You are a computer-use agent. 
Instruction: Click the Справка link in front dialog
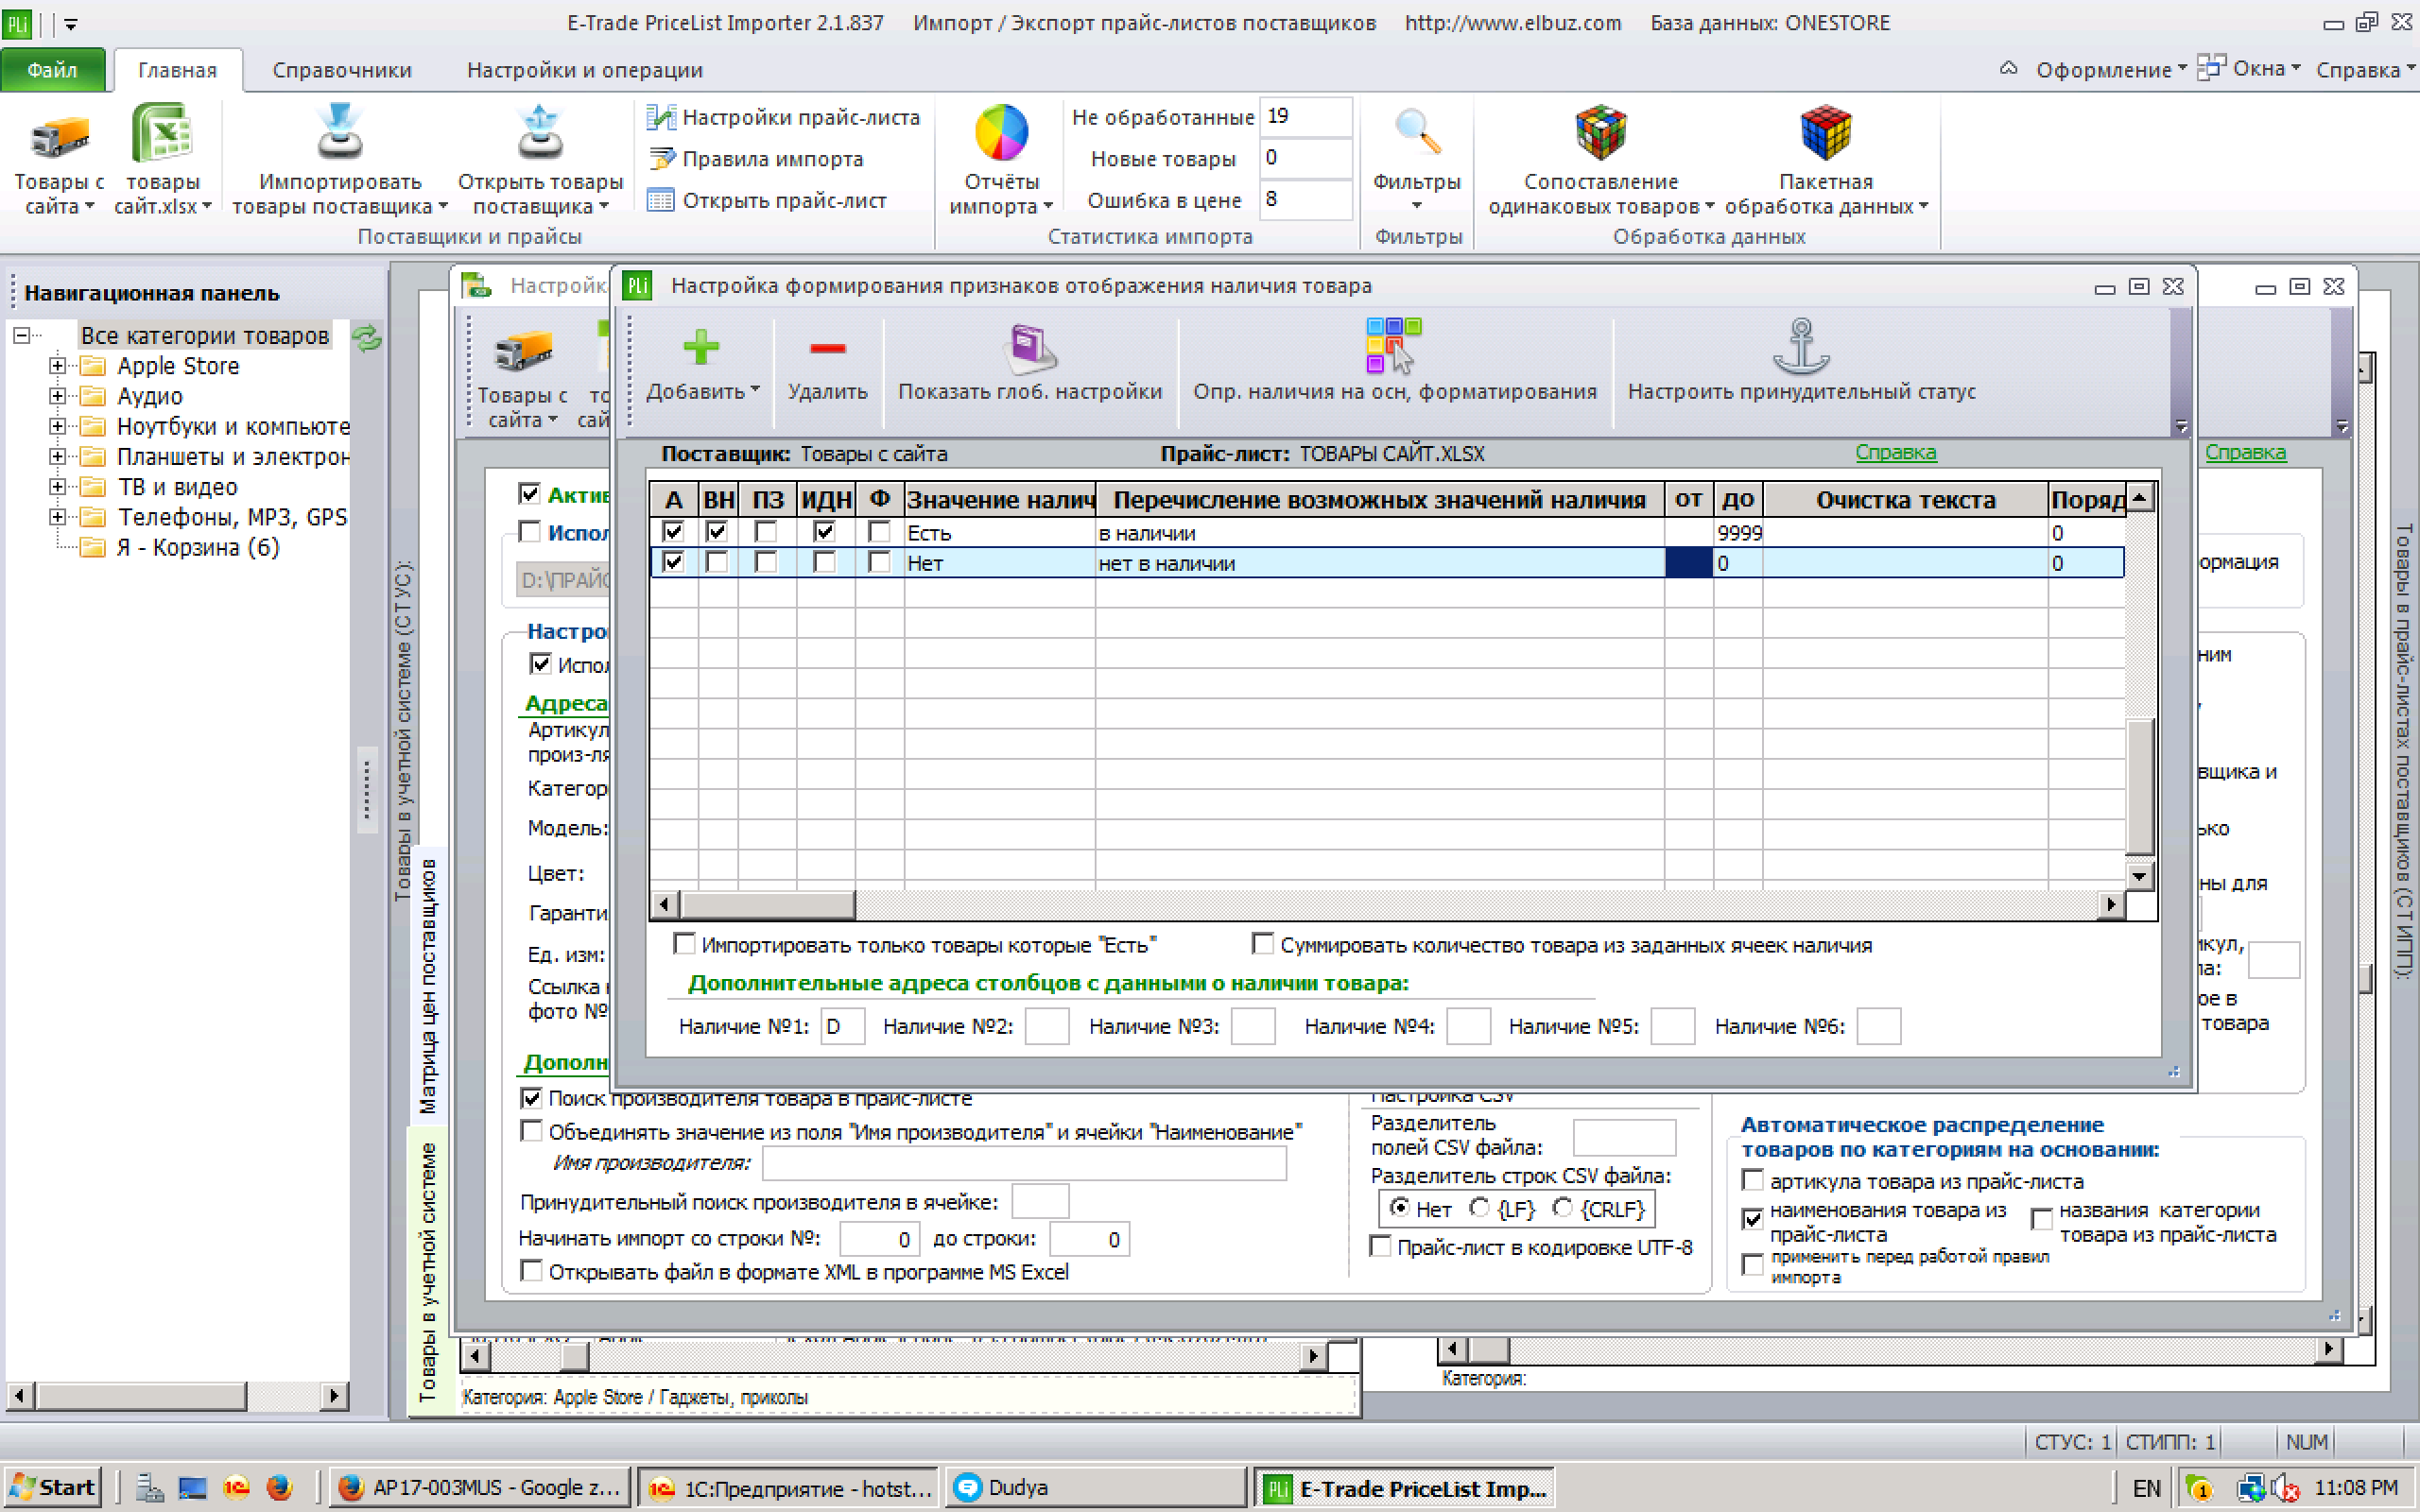1896,452
